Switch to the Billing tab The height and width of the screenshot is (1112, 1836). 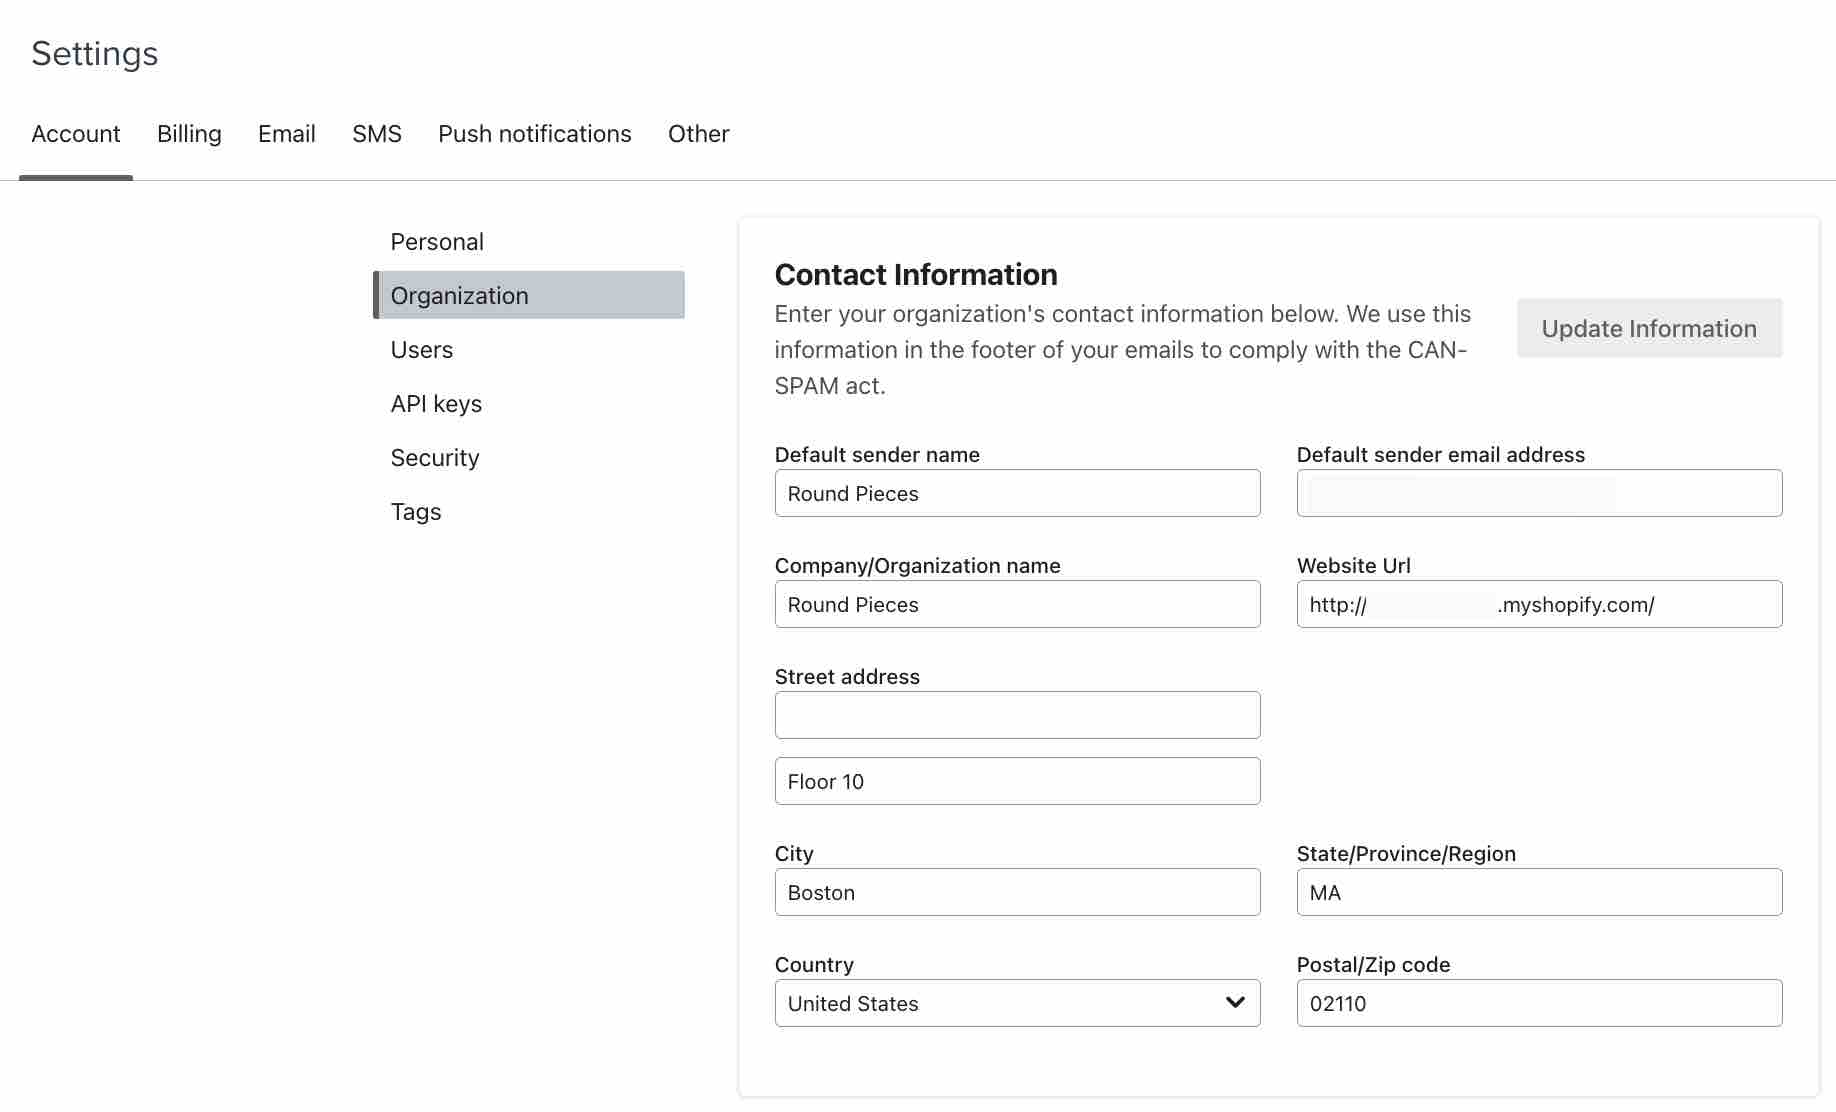coord(189,133)
